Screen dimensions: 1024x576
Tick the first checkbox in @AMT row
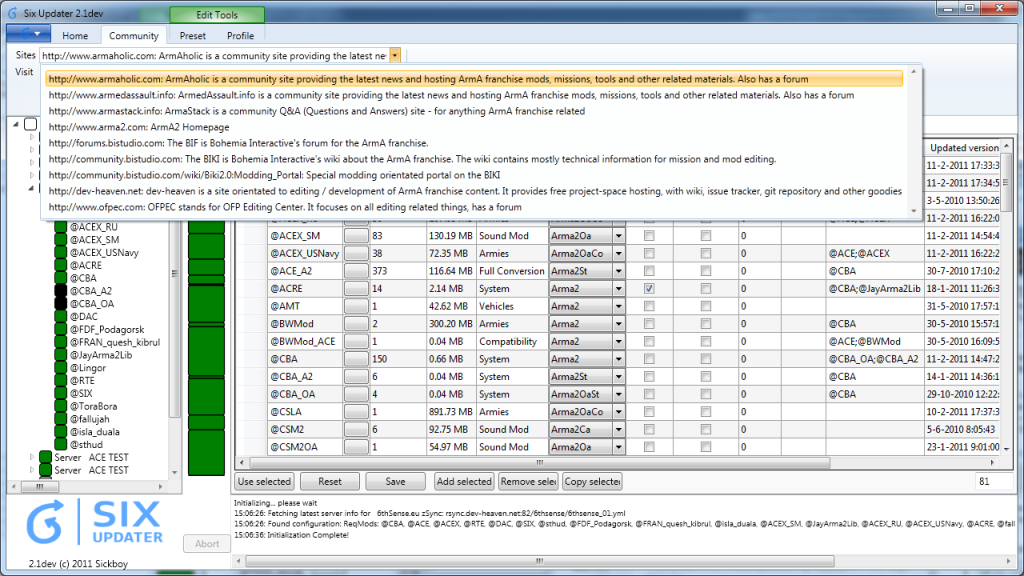pyautogui.click(x=649, y=306)
